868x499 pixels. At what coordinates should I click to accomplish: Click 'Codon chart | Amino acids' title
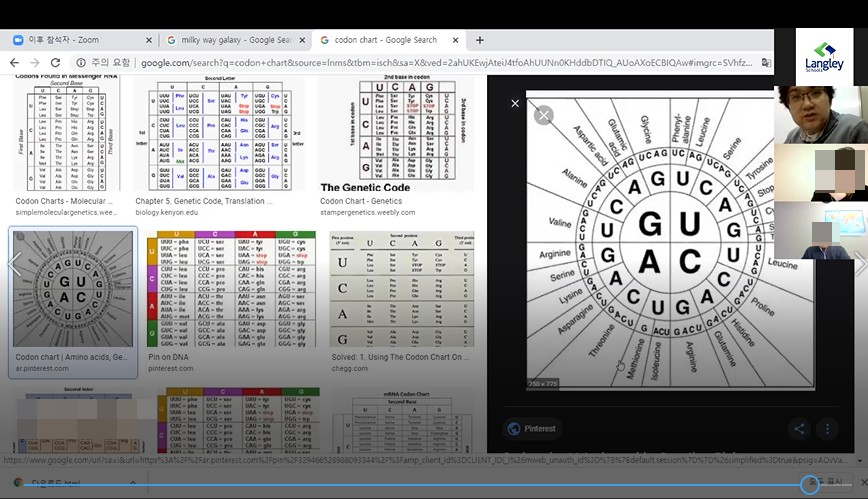[71, 357]
